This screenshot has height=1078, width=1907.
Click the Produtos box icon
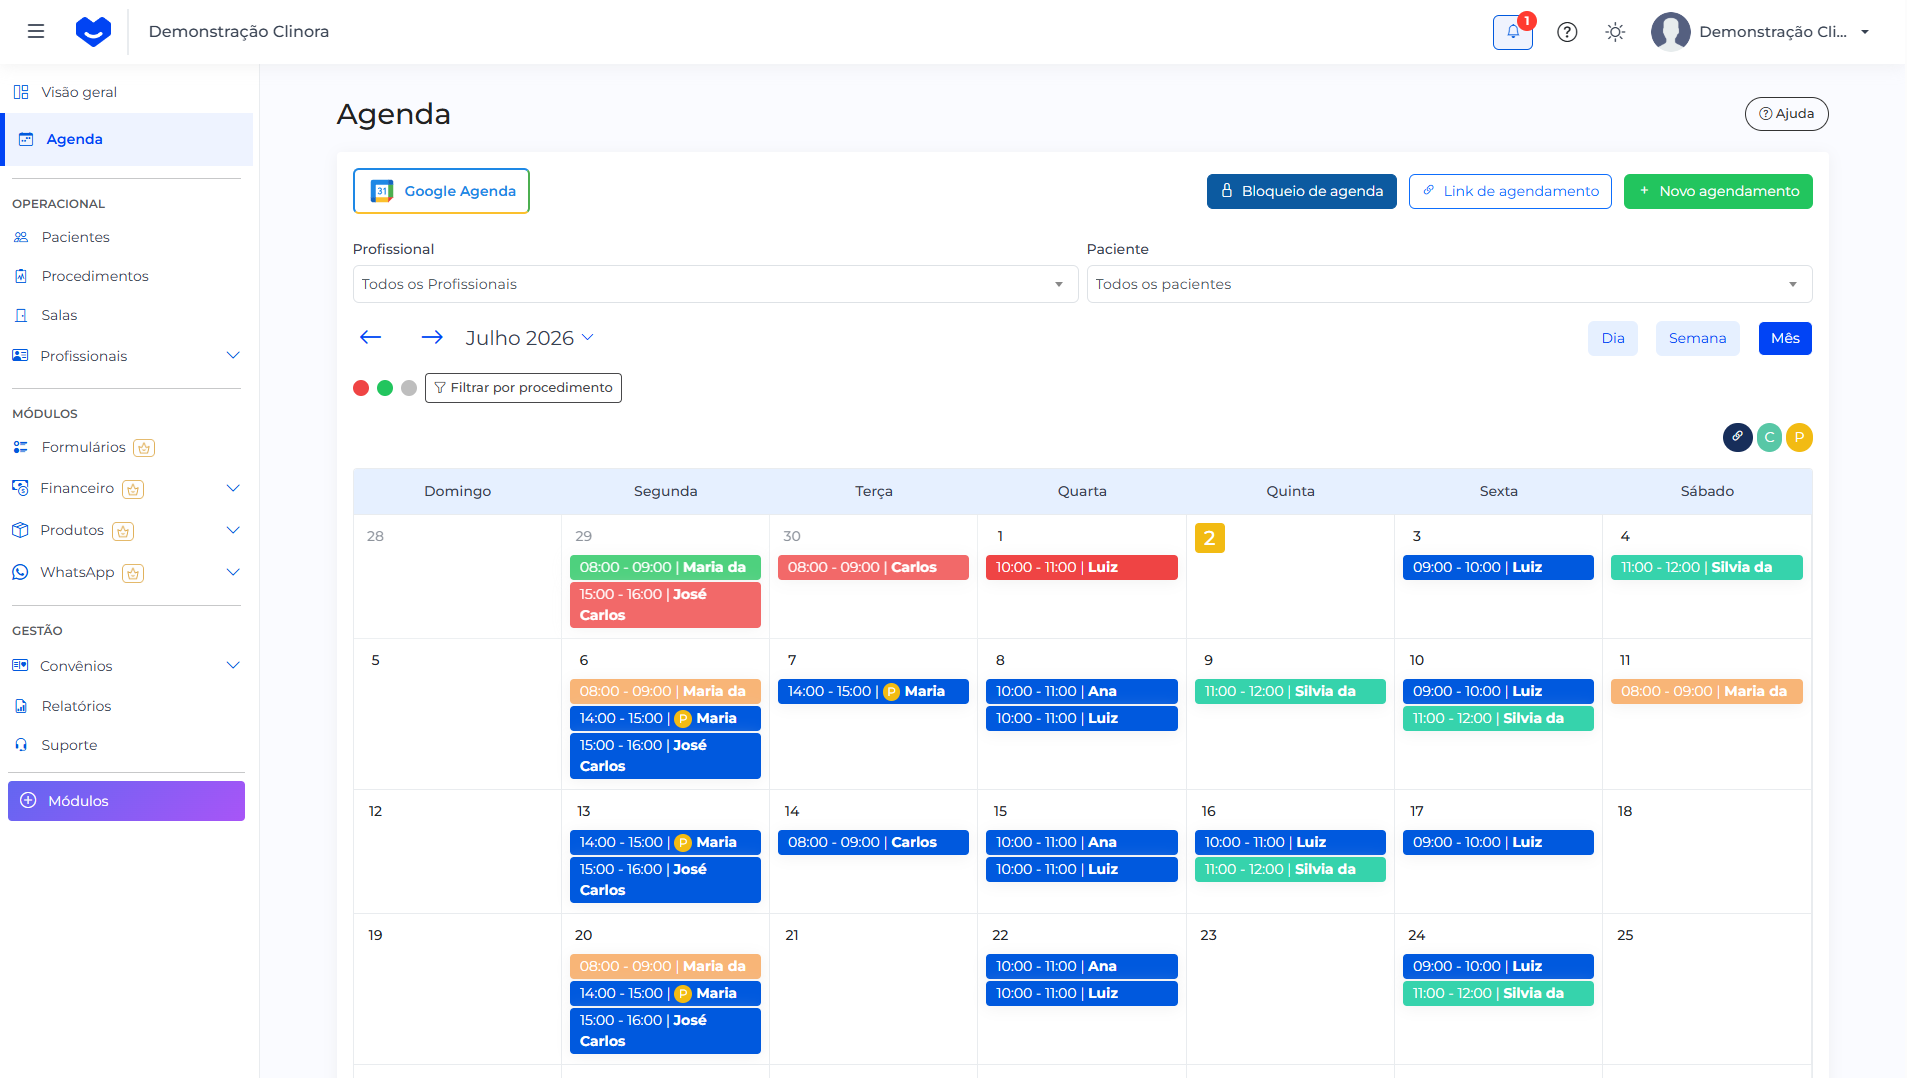click(20, 530)
